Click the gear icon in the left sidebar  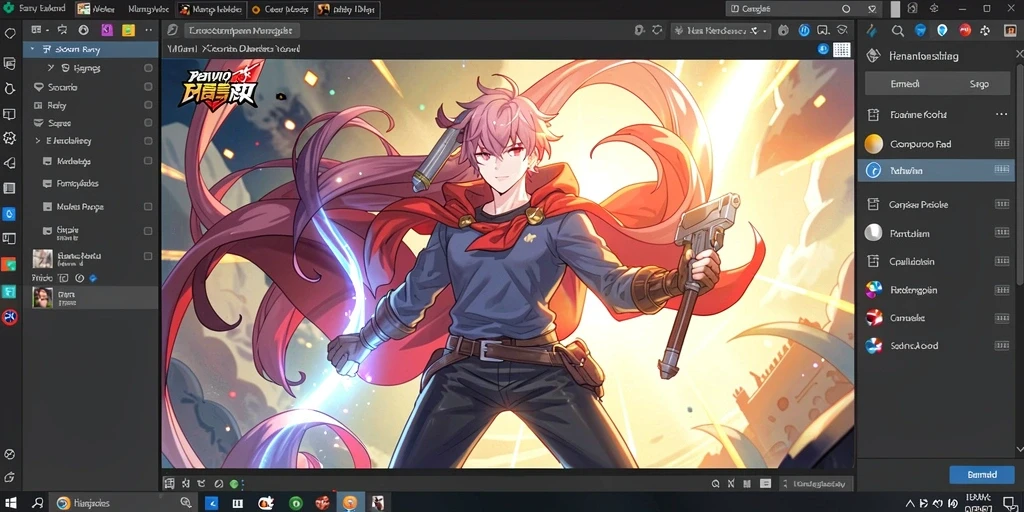click(9, 137)
